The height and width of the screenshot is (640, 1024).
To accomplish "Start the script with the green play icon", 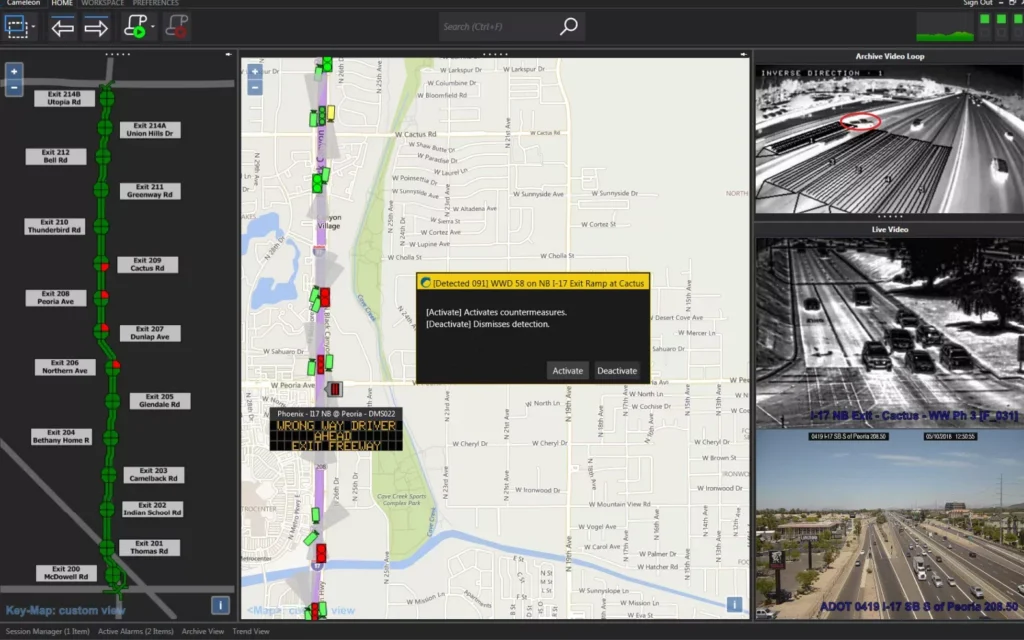I will (134, 27).
